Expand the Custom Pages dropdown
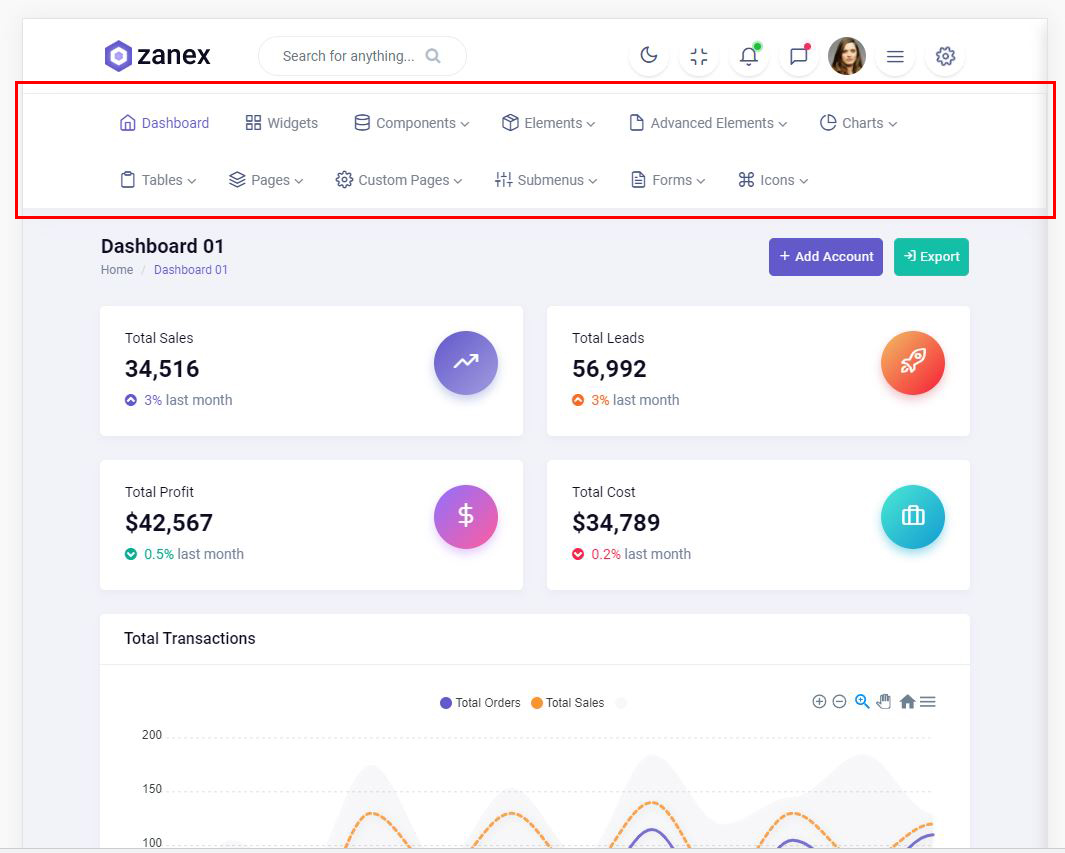The width and height of the screenshot is (1065, 853). click(x=399, y=180)
